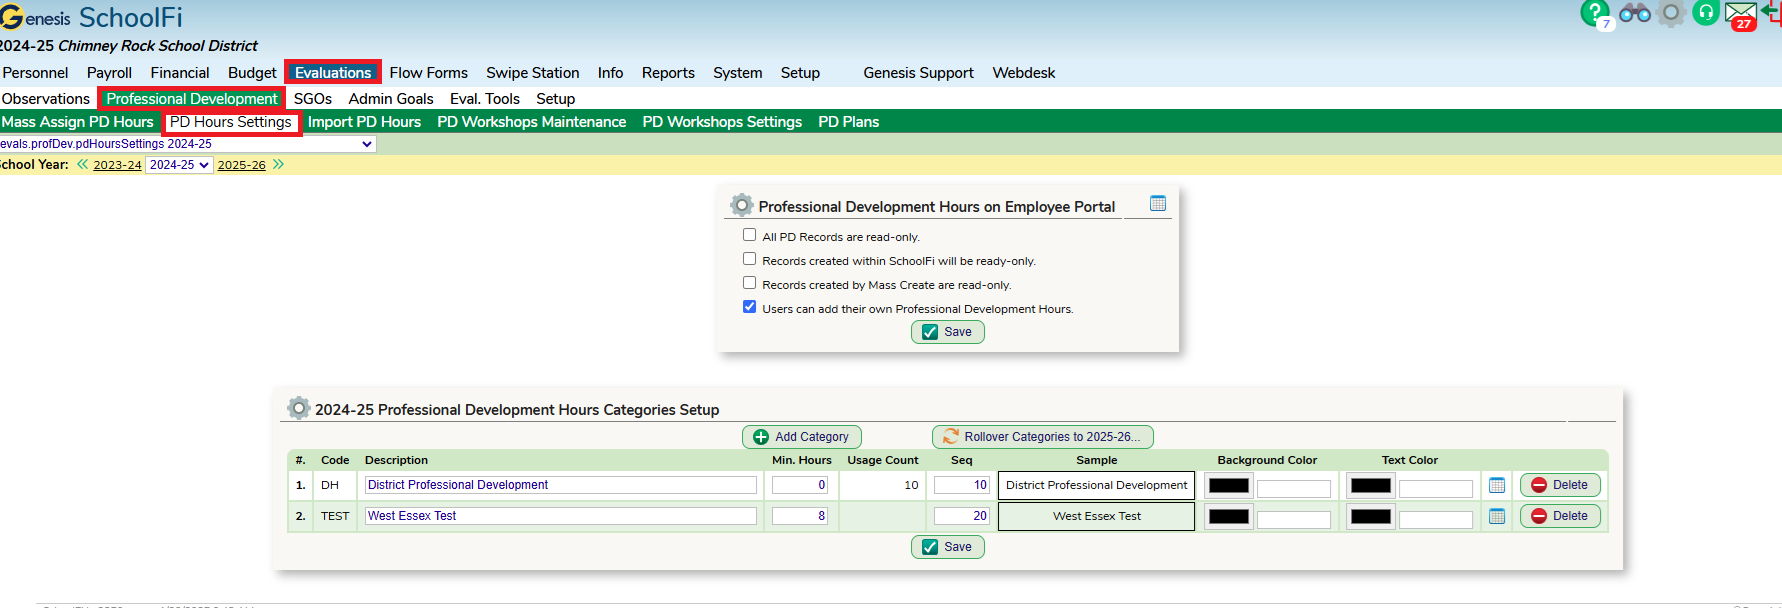The width and height of the screenshot is (1782, 608).
Task: Open the System menu
Action: (x=737, y=73)
